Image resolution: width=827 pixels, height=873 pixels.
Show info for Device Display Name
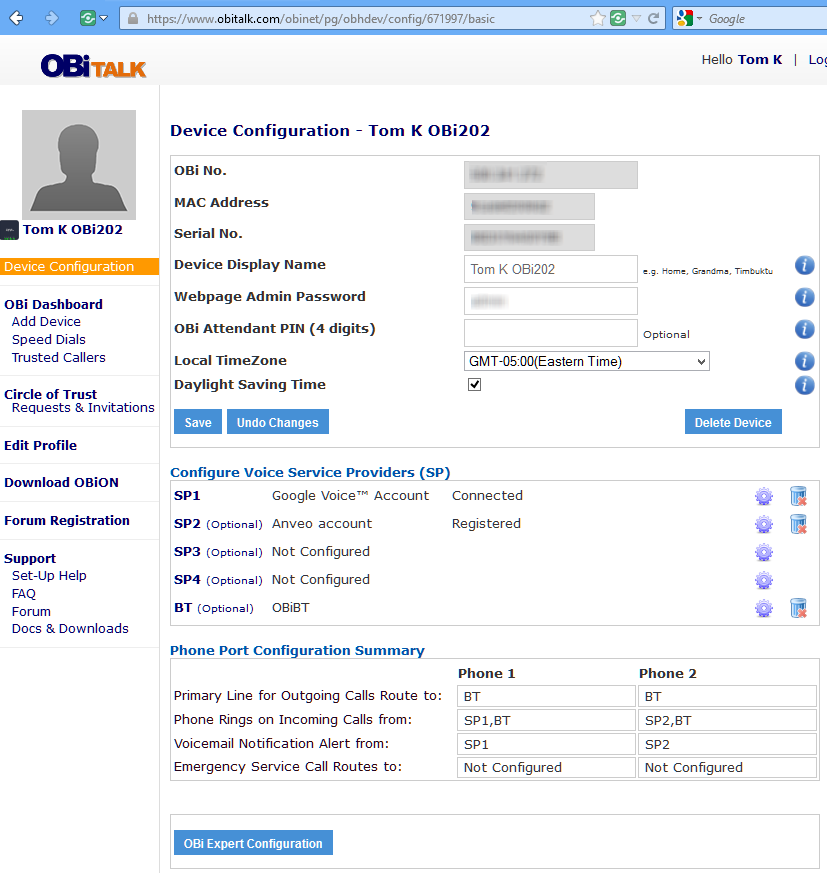pyautogui.click(x=805, y=265)
